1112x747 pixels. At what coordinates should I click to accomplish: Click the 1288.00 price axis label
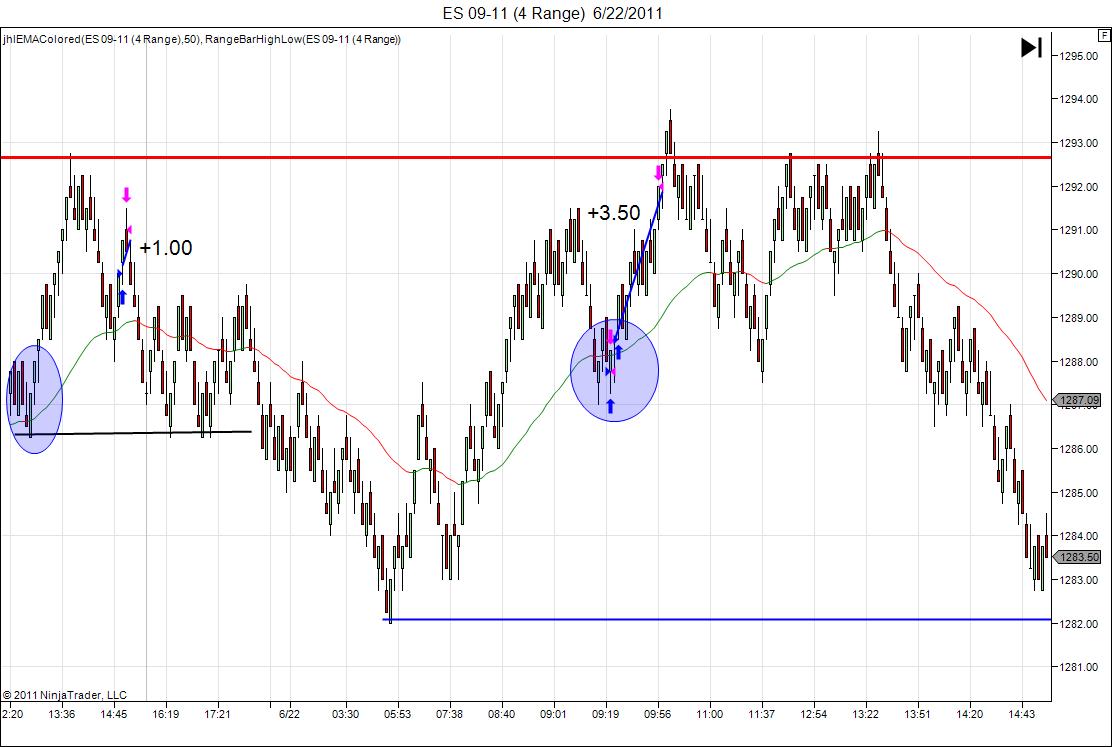[1079, 362]
